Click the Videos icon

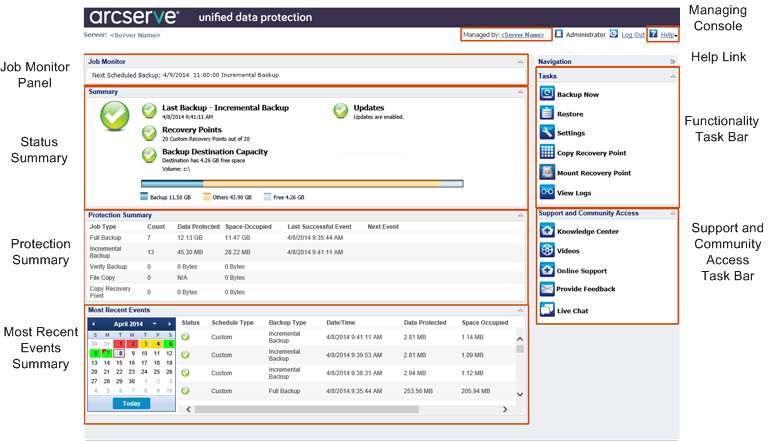click(547, 251)
